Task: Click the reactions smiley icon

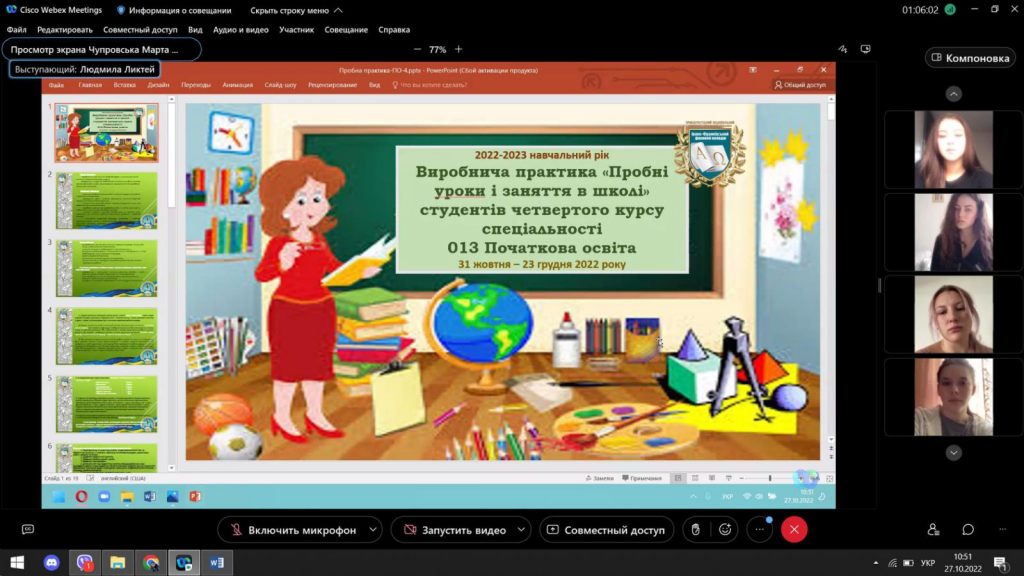Action: tap(725, 529)
